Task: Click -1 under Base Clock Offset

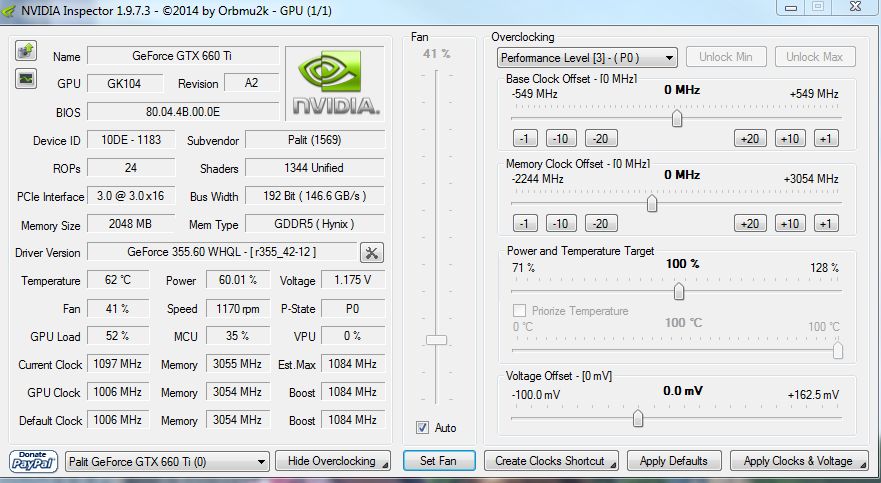Action: (525, 138)
